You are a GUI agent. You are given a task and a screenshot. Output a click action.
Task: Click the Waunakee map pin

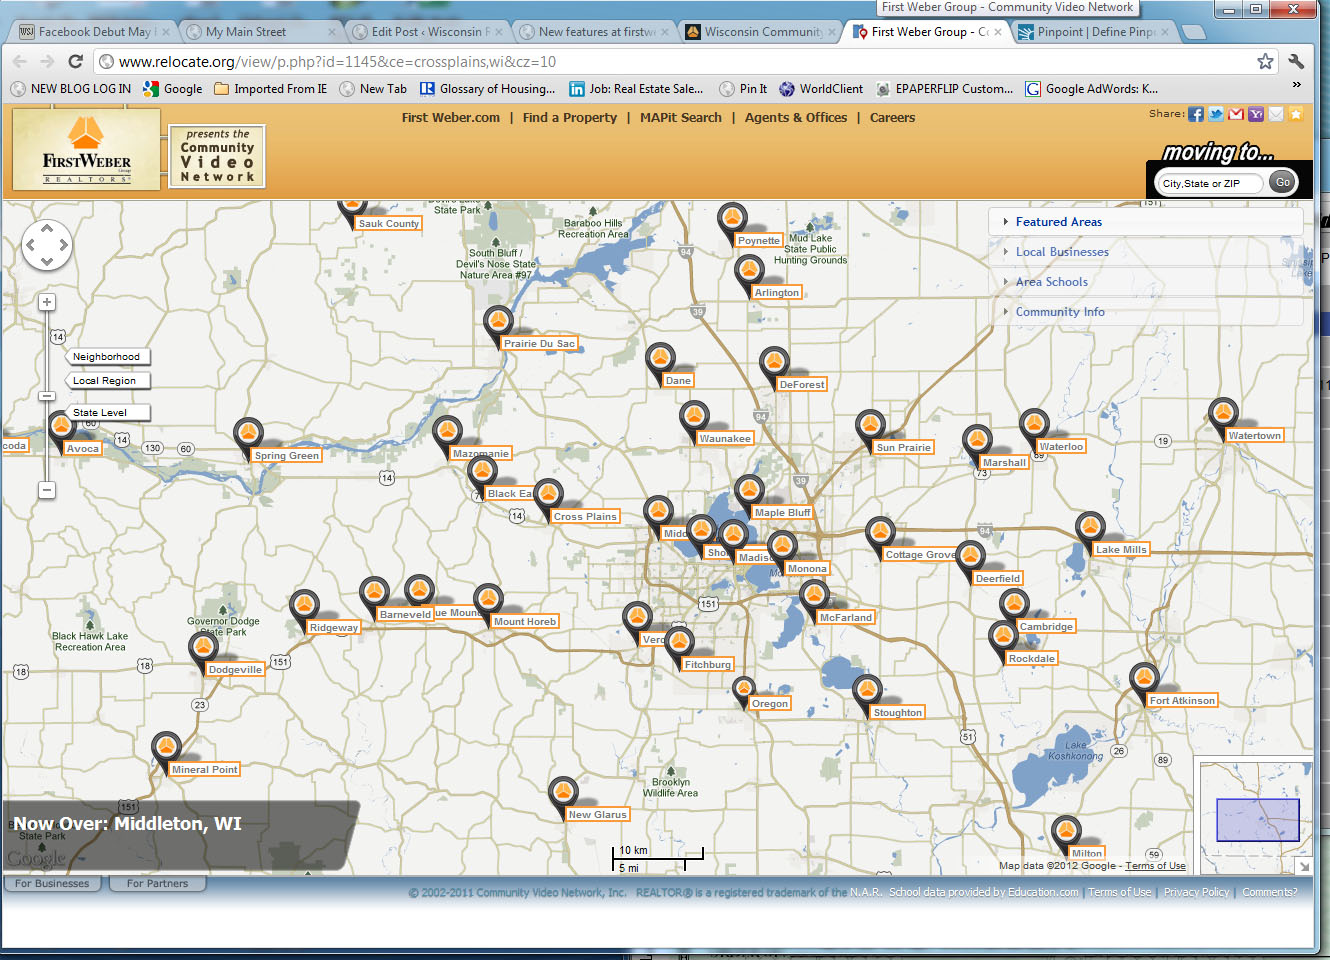[x=694, y=419]
